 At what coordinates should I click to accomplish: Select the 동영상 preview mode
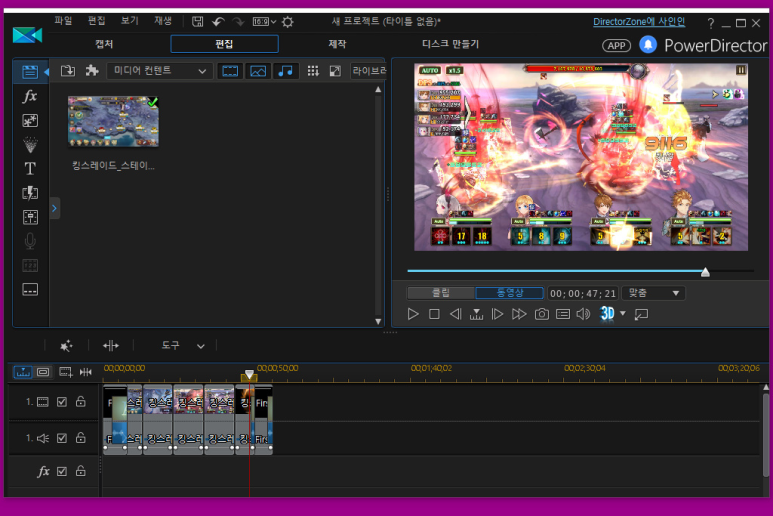509,293
